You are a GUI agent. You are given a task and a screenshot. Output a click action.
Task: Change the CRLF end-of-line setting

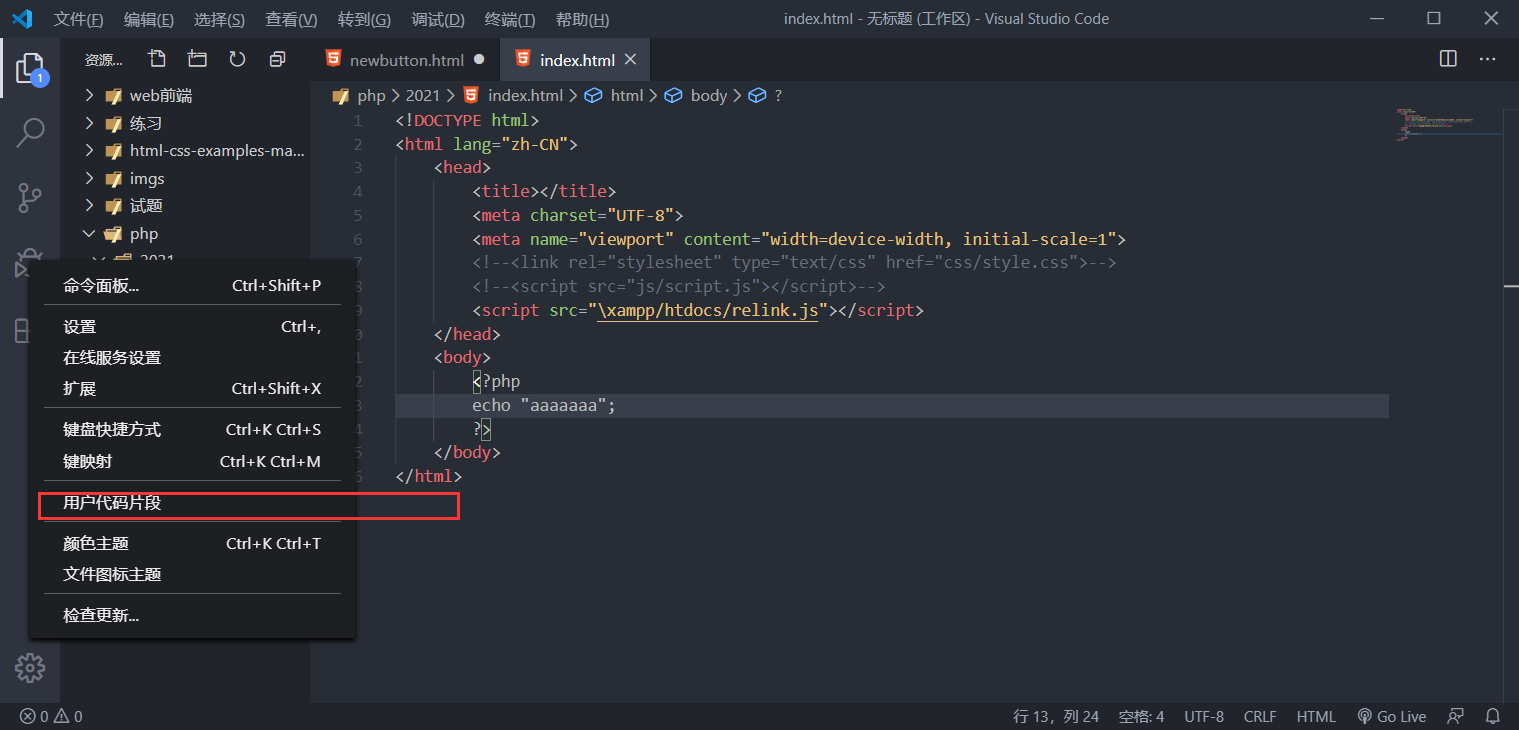1260,716
